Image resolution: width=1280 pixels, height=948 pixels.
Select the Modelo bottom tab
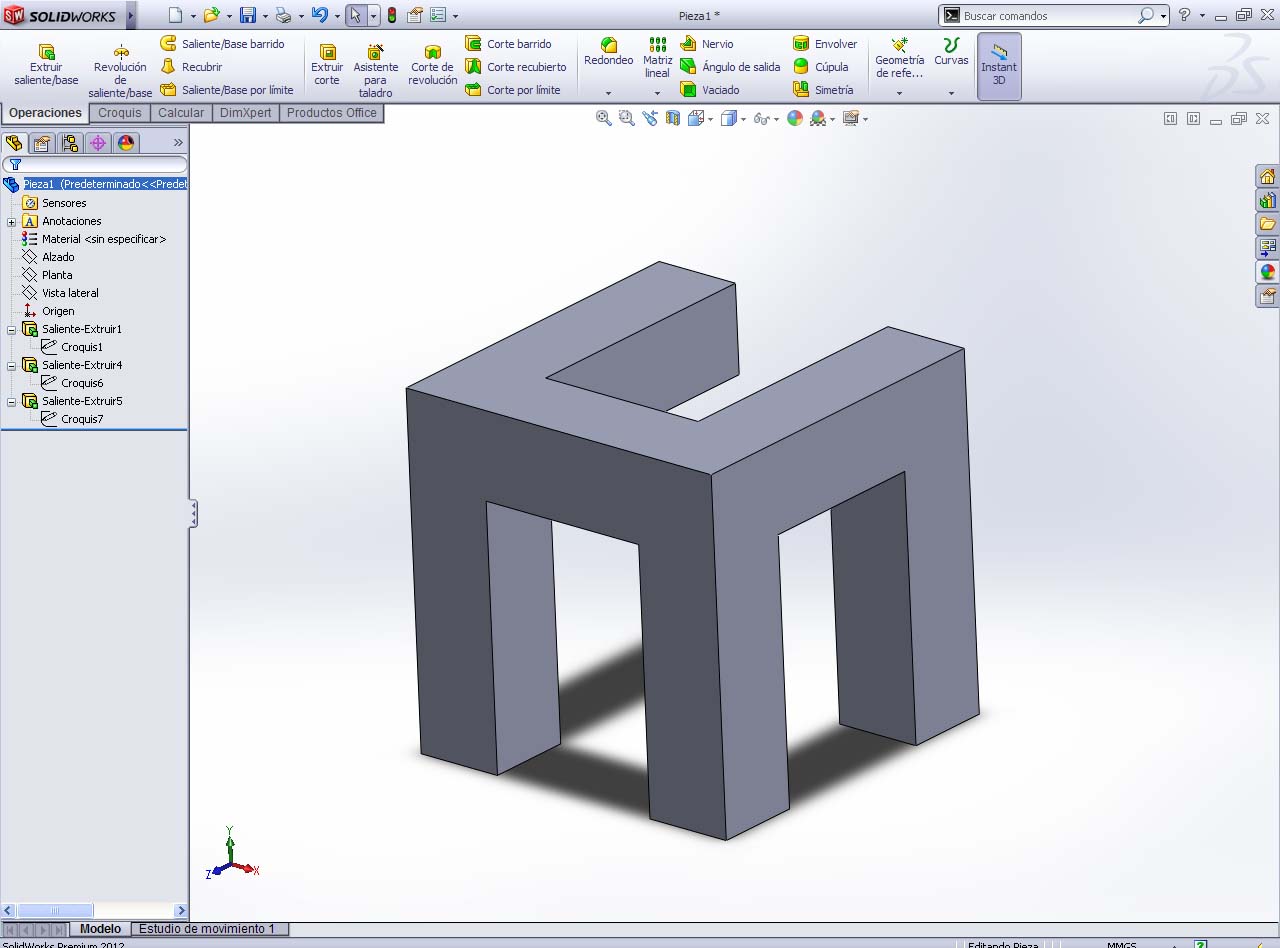(100, 929)
